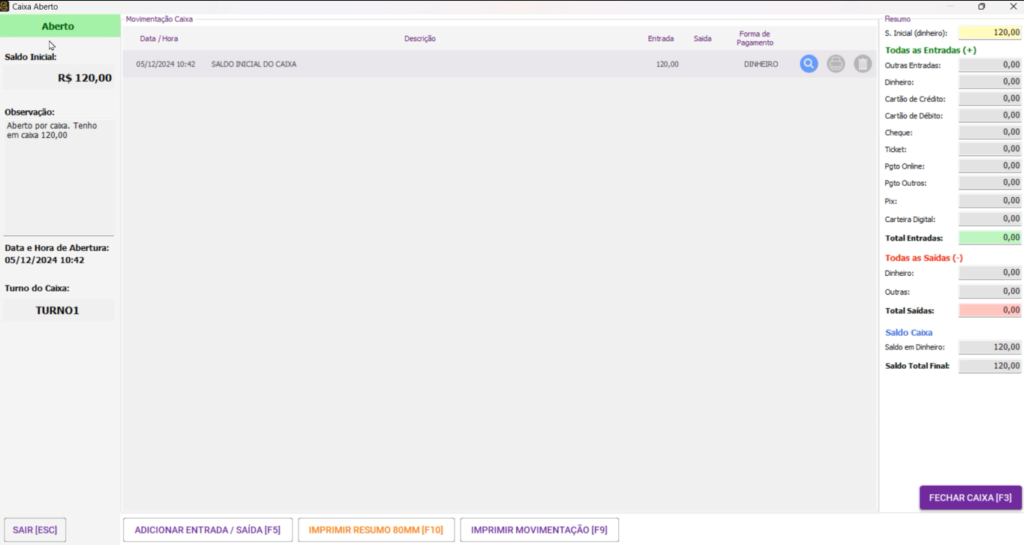1024x545 pixels.
Task: Click the blue magnifier icon on the cash row
Action: (809, 64)
